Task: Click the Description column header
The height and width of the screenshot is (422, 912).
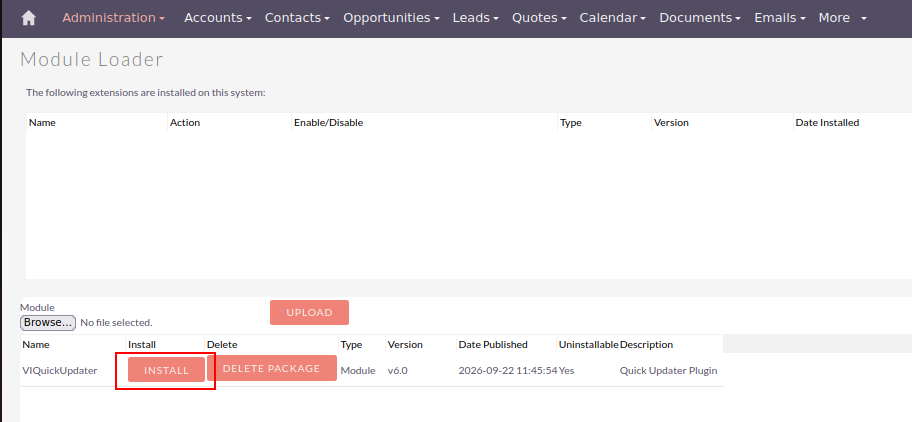Action: click(646, 345)
